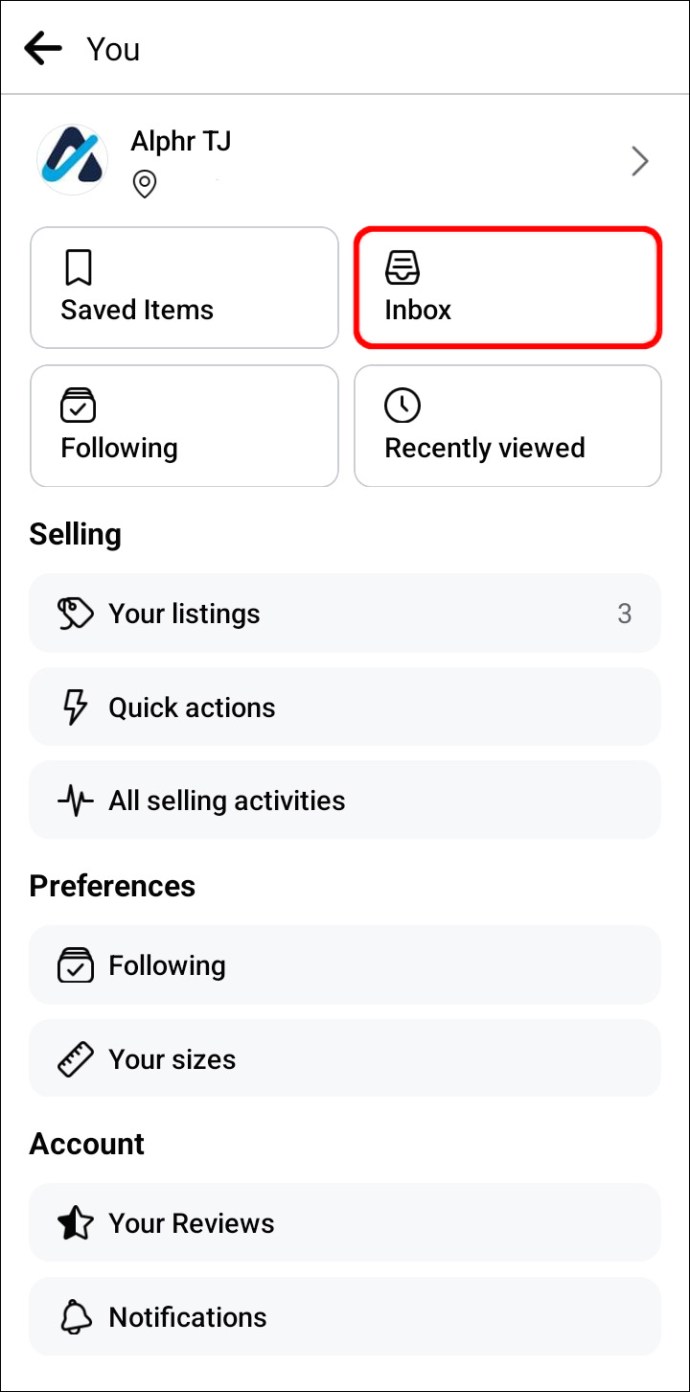Open Following under Preferences

point(345,966)
